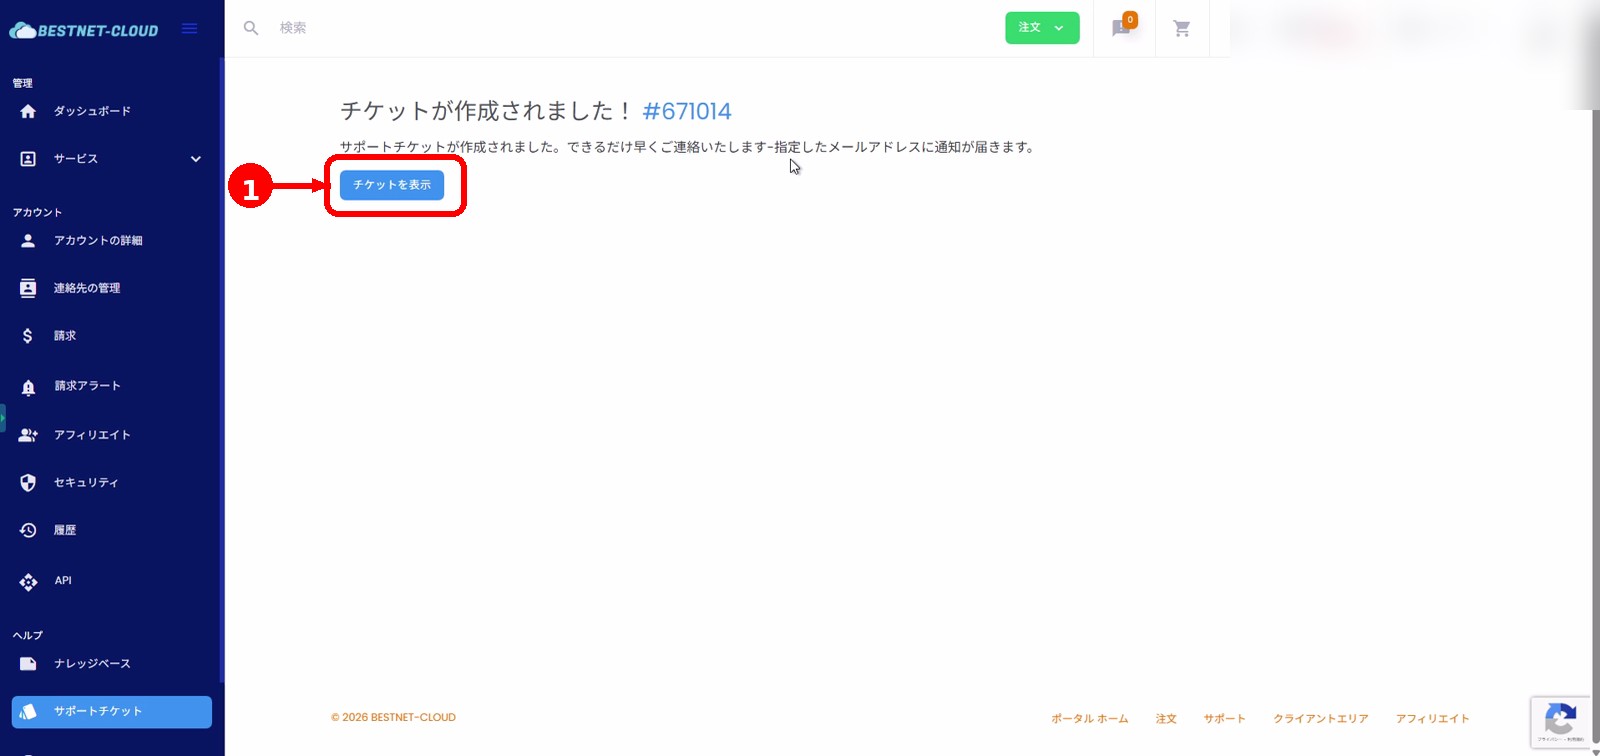
Task: Open the green 注文 dropdown
Action: pyautogui.click(x=1041, y=28)
